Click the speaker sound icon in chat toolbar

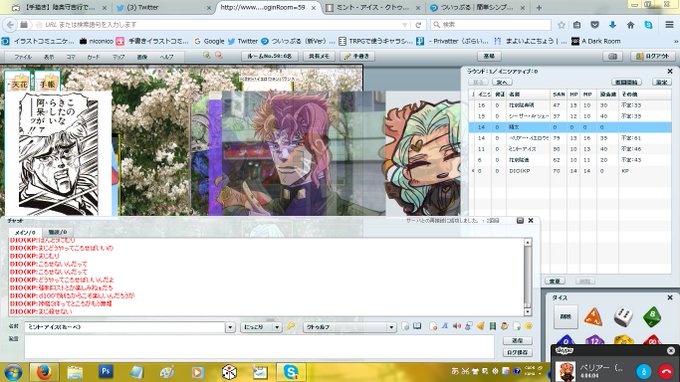(457, 326)
